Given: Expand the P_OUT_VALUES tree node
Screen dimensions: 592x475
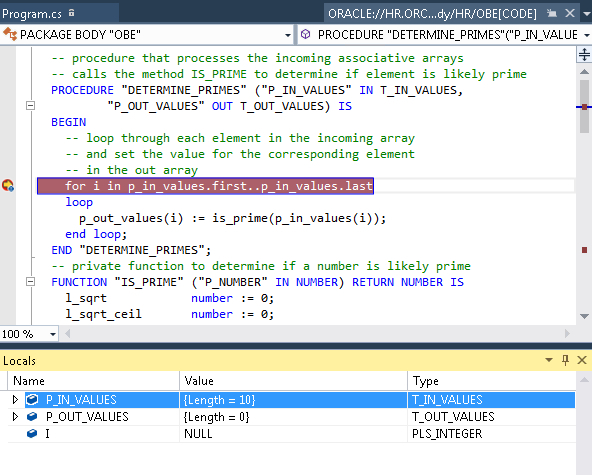Looking at the screenshot, I should [15, 416].
